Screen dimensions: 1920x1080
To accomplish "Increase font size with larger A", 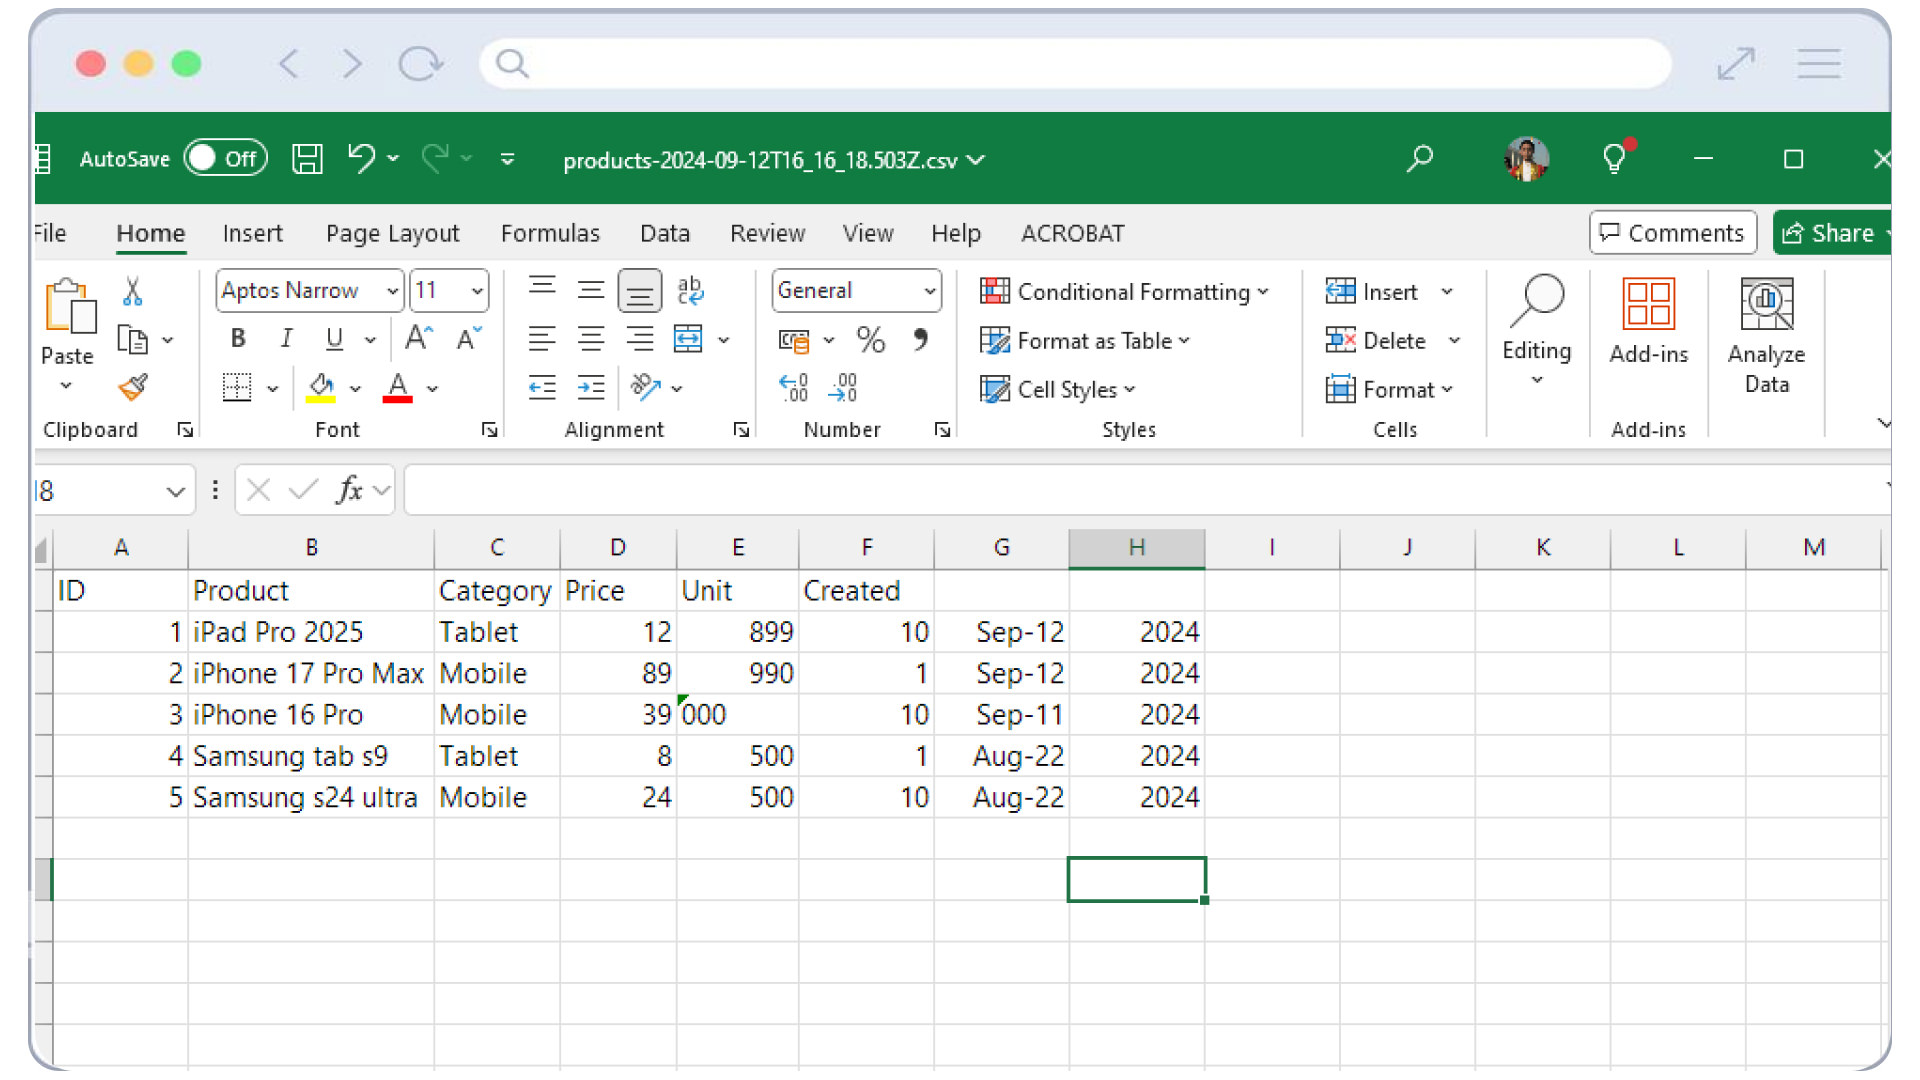I will tap(419, 339).
